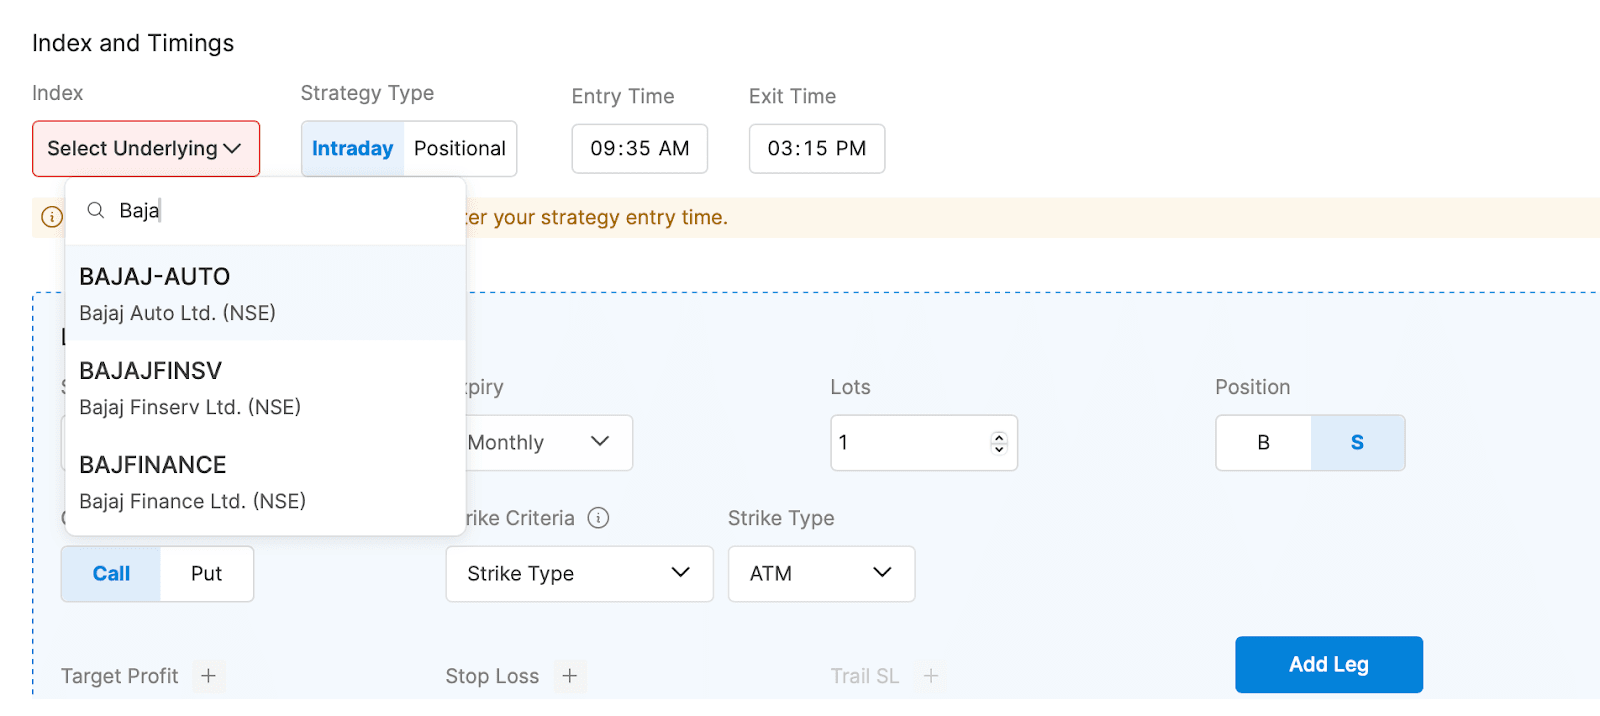The image size is (1600, 716).
Task: Increment Lots with the up stepper arrow
Action: tap(998, 435)
